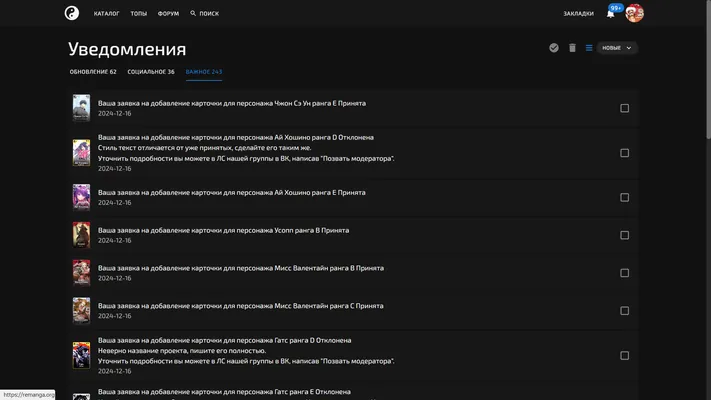Delete notifications with trash icon

tap(572, 48)
